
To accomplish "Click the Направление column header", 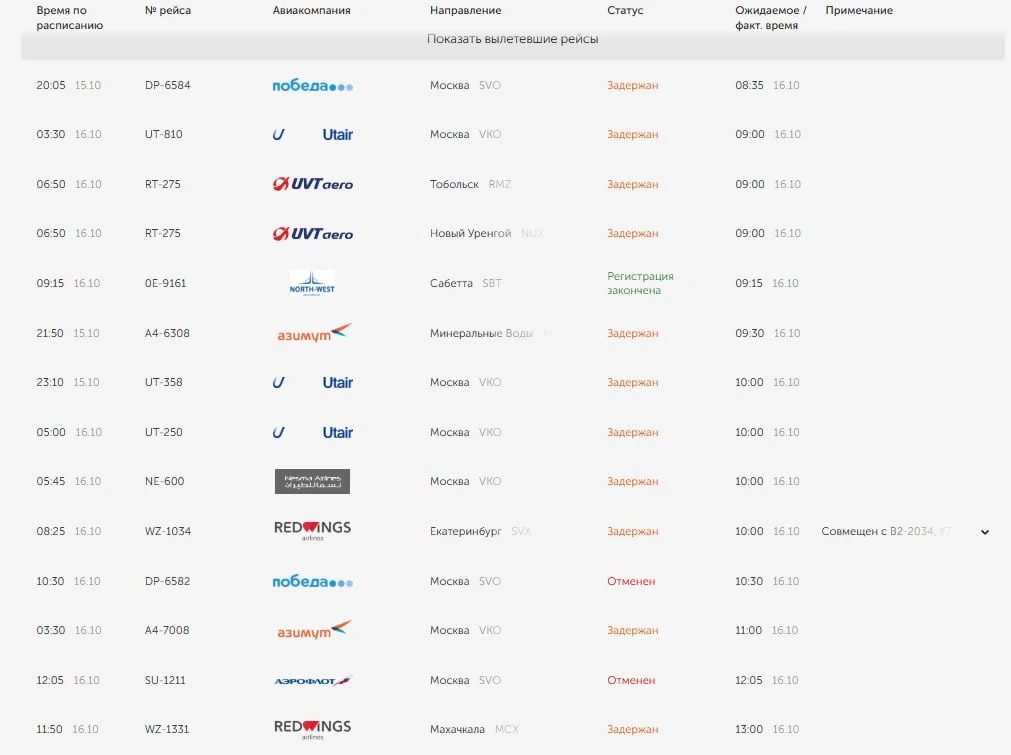I will point(466,10).
